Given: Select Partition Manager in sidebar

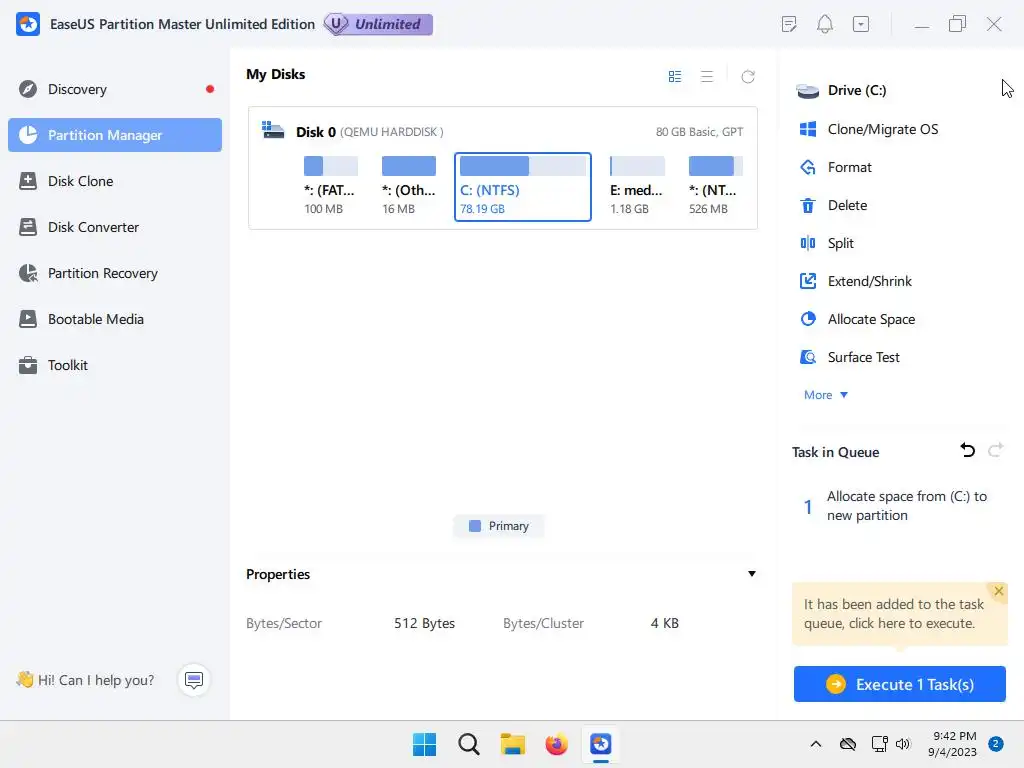Looking at the screenshot, I should pos(114,135).
